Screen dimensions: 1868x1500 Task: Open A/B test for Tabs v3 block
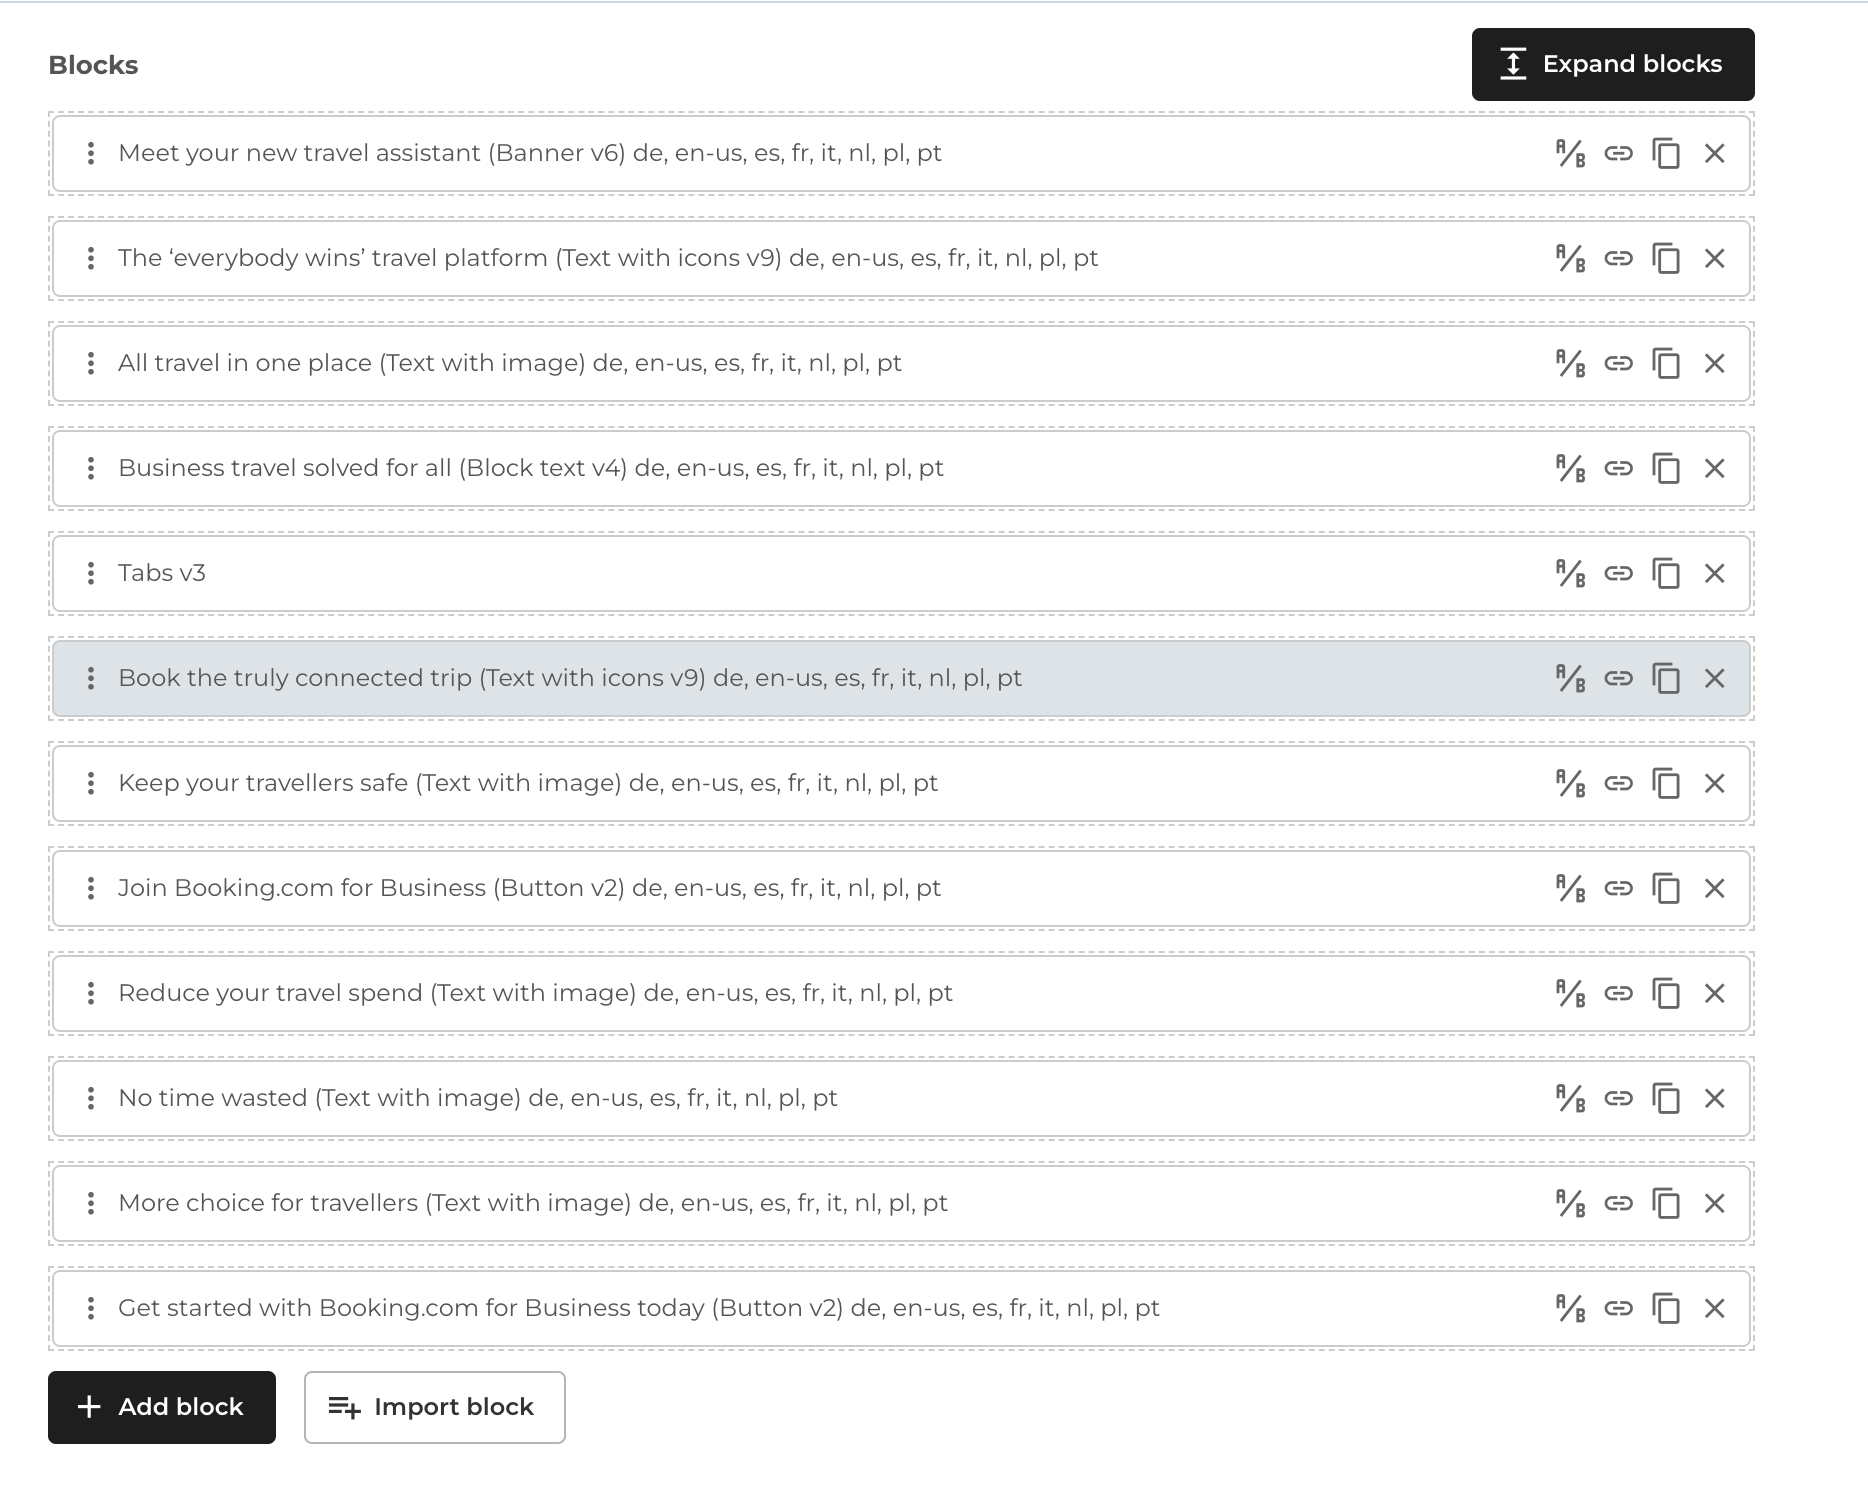[x=1570, y=574]
